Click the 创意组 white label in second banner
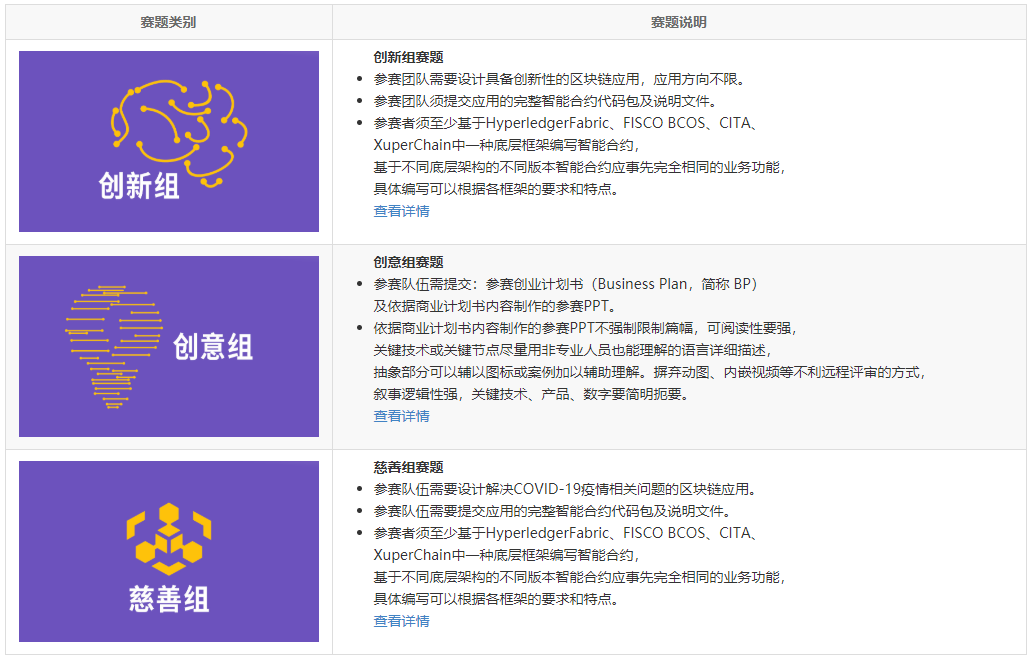This screenshot has height=660, width=1031. pos(213,346)
